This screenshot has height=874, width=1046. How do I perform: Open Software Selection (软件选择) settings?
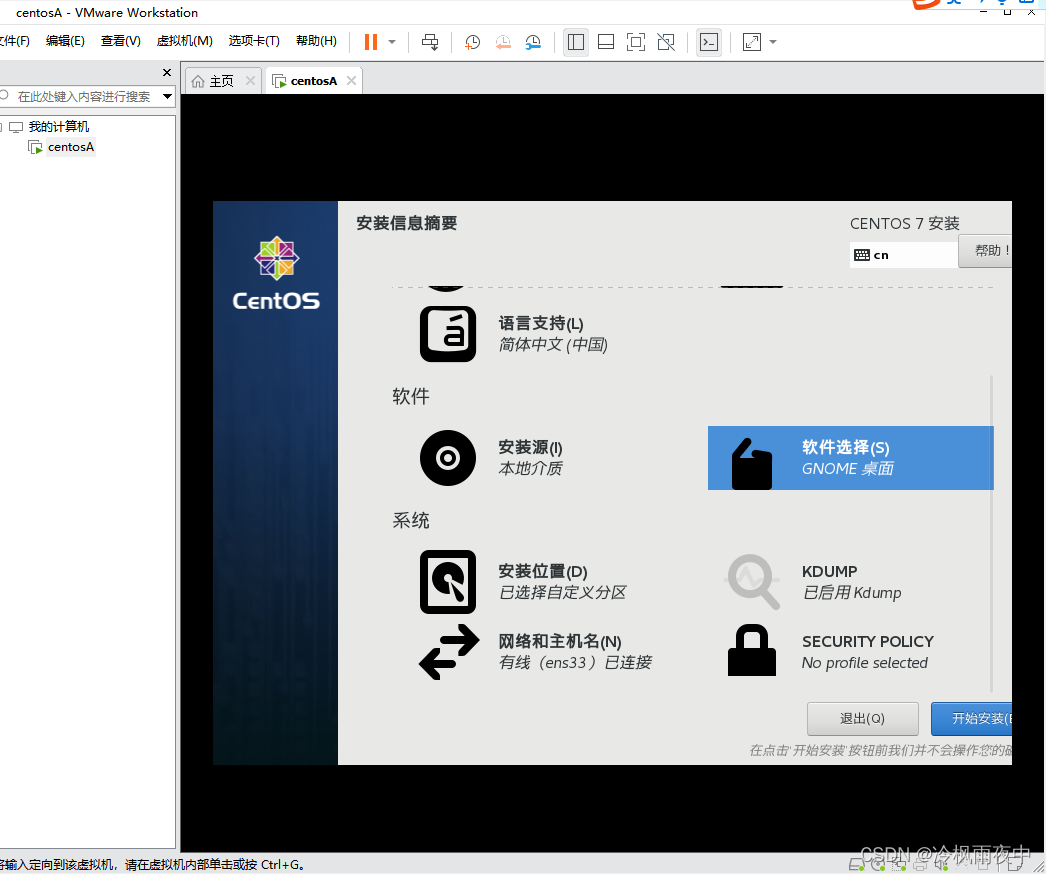click(x=851, y=458)
